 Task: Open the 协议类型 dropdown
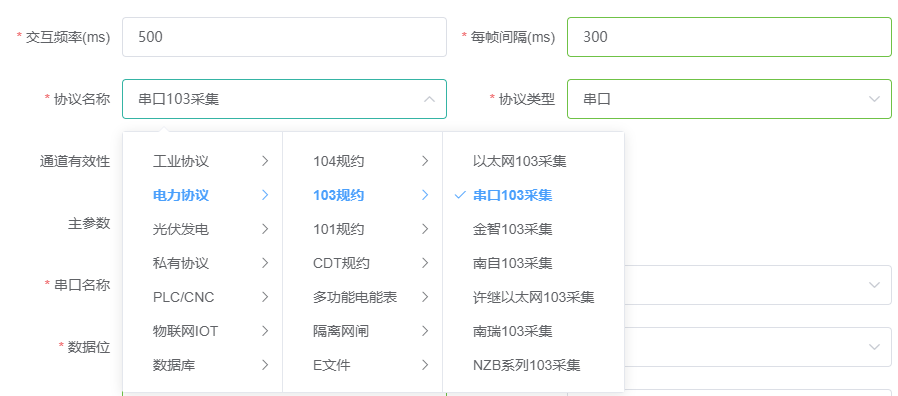click(729, 99)
